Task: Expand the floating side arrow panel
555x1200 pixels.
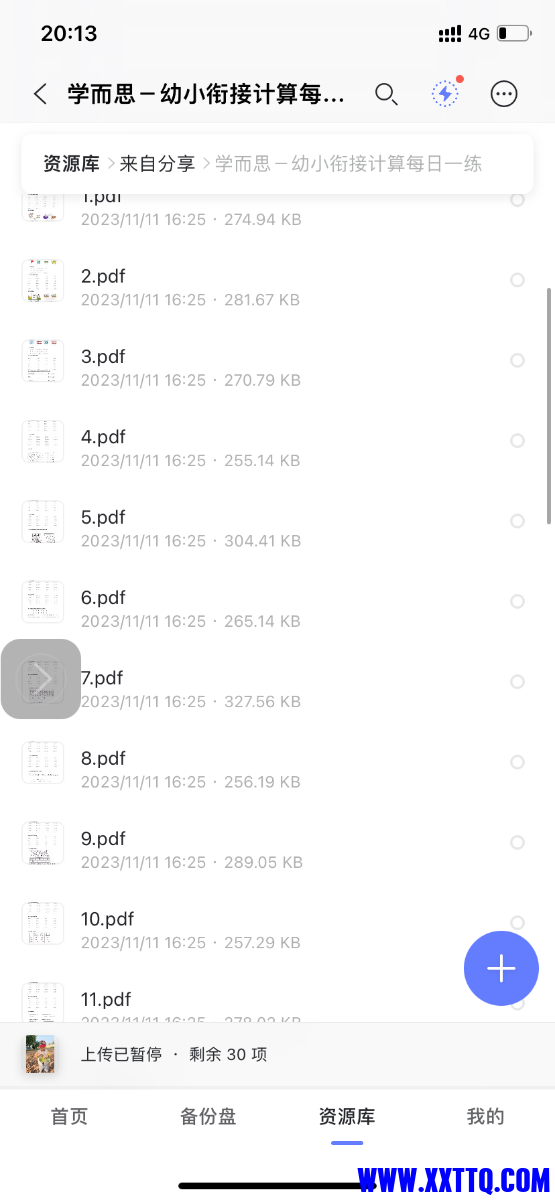Action: pos(40,679)
